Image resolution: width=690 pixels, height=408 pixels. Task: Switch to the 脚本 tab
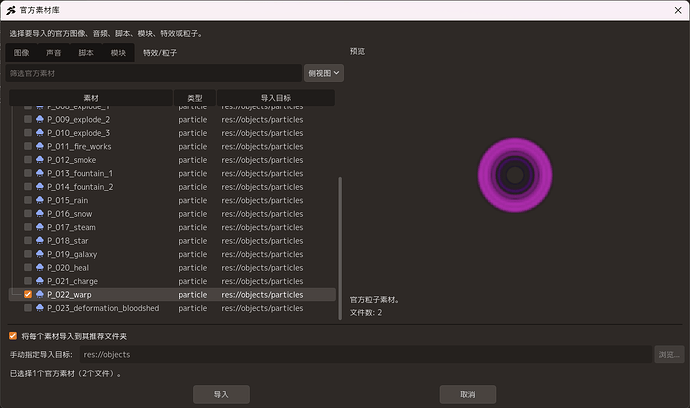tap(86, 53)
